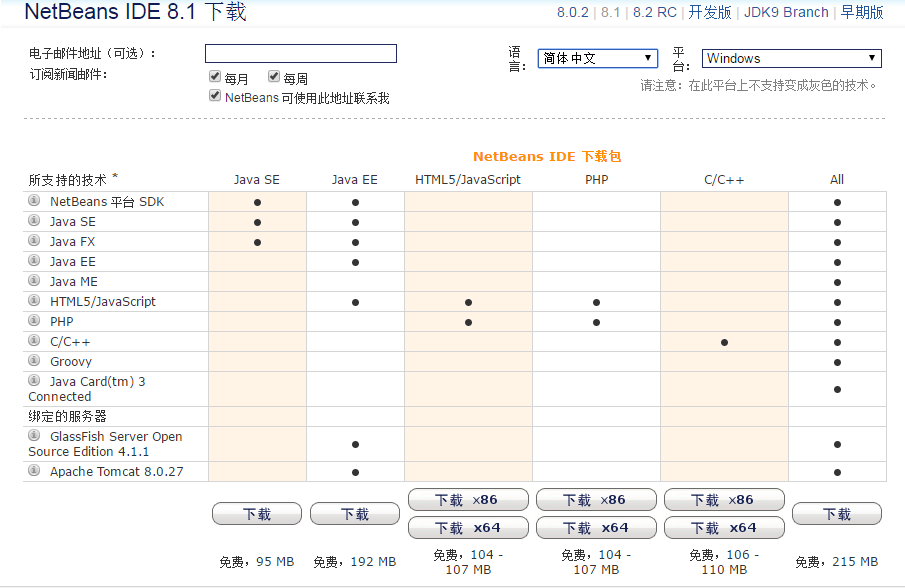The image size is (905, 588).
Task: Open the 8.2 RC version link
Action: click(x=655, y=12)
